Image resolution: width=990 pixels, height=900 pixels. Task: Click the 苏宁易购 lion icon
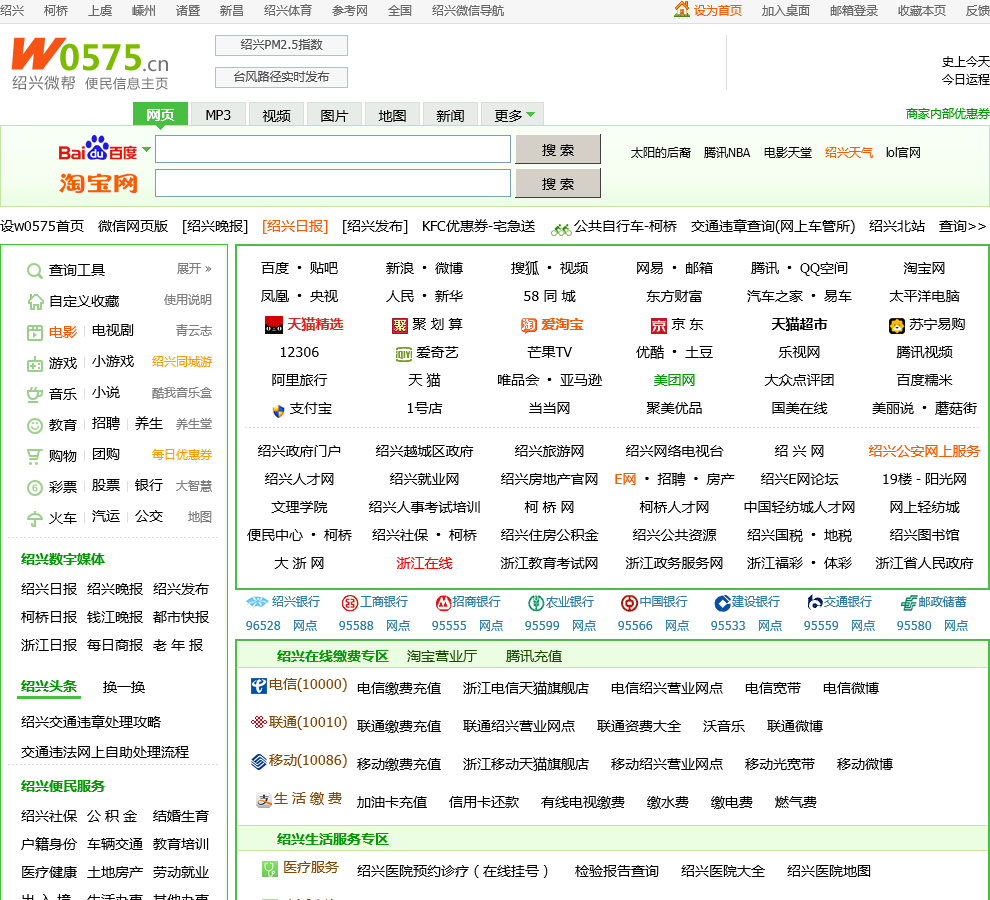(x=897, y=325)
